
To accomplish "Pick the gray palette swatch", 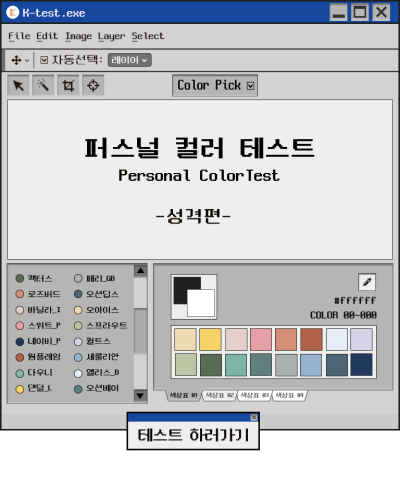I will point(286,365).
